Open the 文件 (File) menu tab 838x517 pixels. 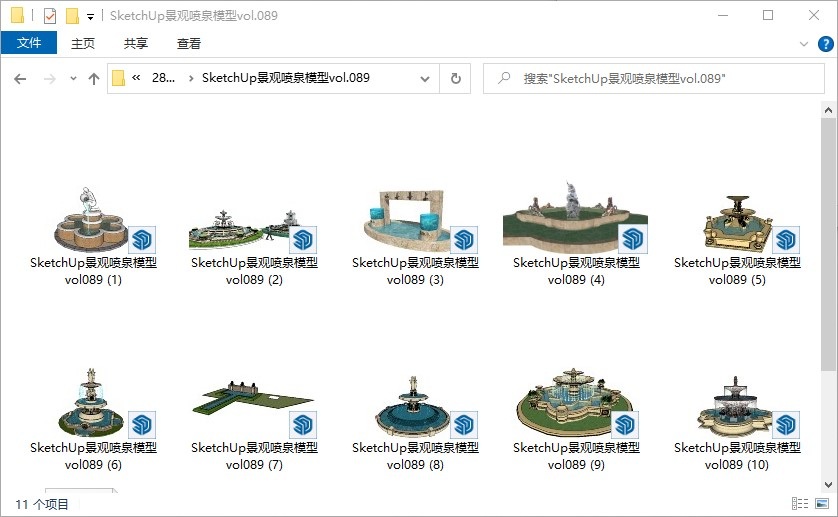tap(29, 43)
